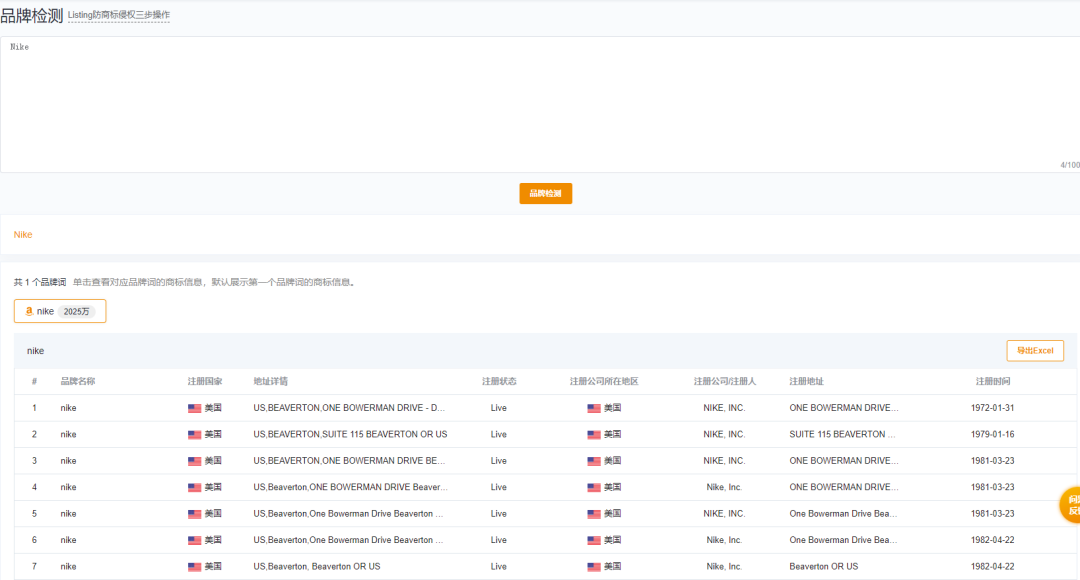
Task: Click the 注册公司/注册人 column header
Action: coord(725,382)
